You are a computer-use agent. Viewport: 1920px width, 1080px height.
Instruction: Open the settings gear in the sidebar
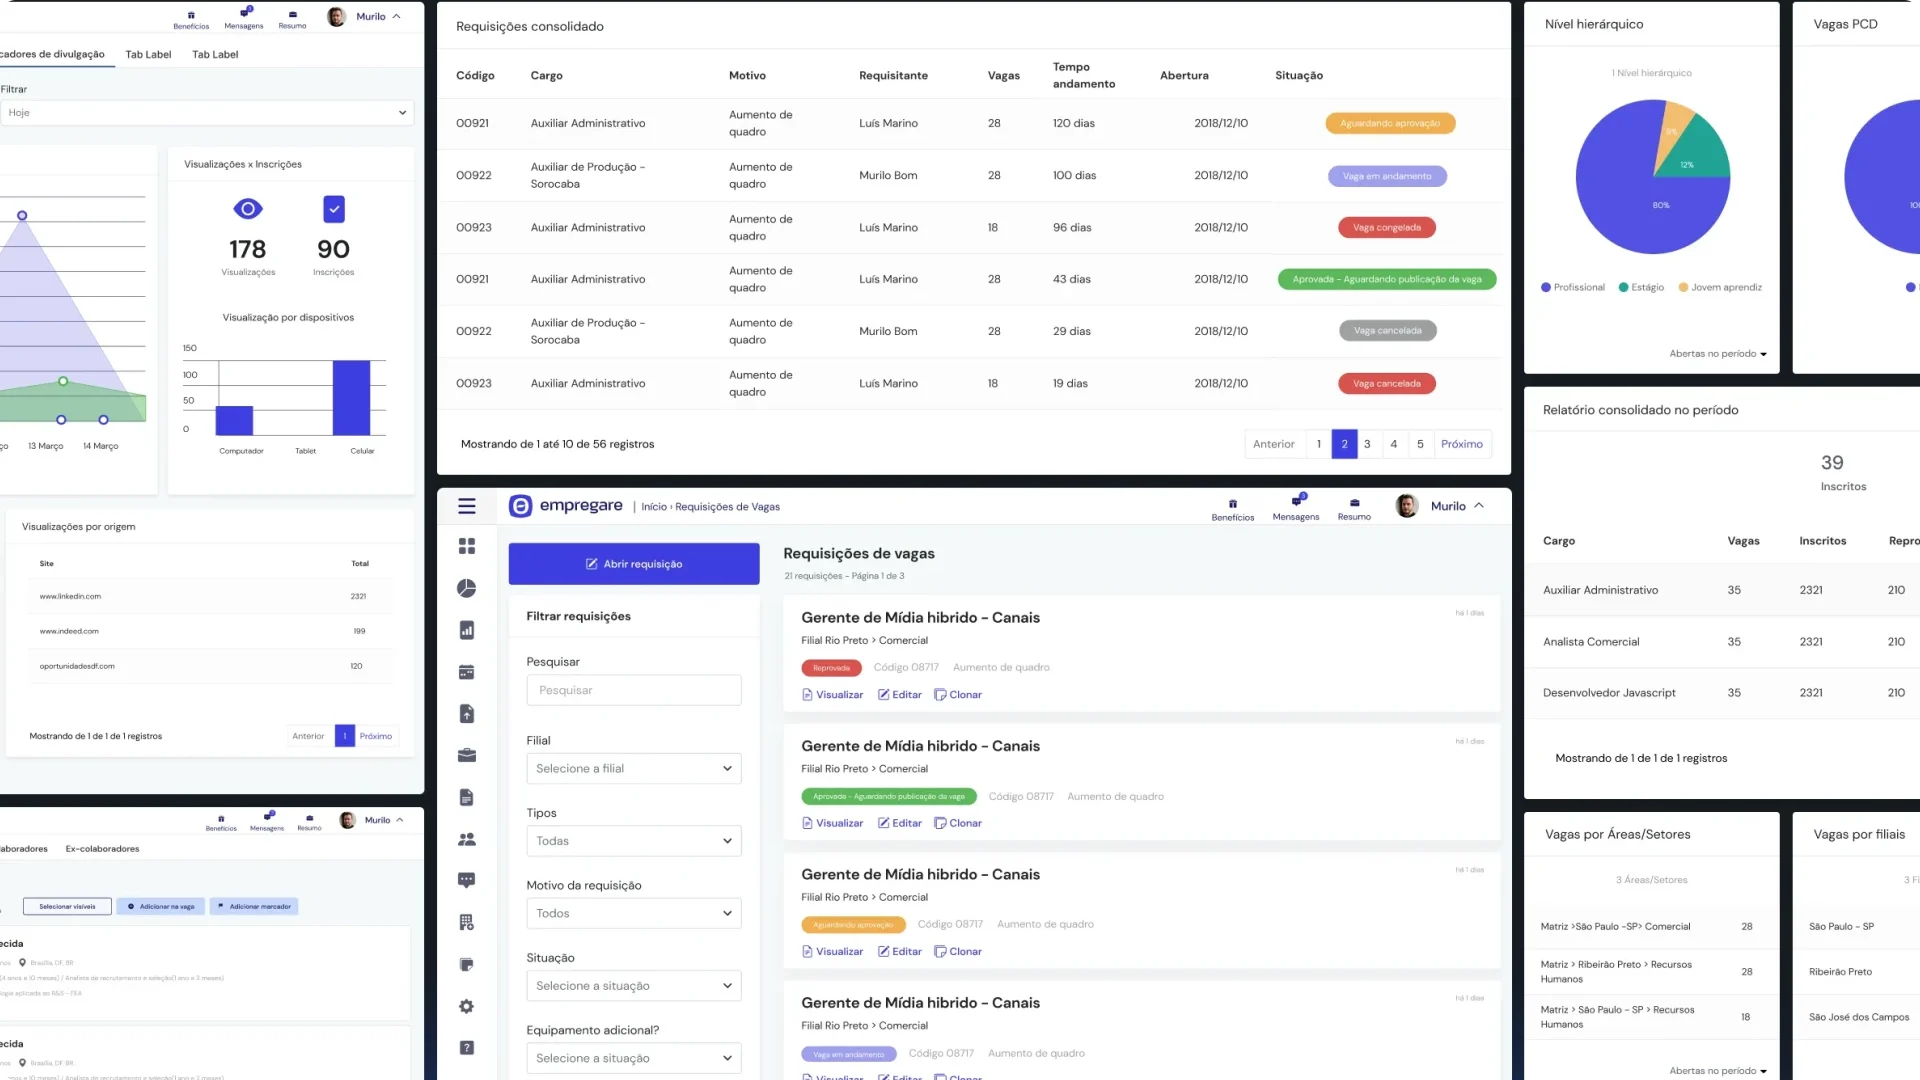point(466,1006)
